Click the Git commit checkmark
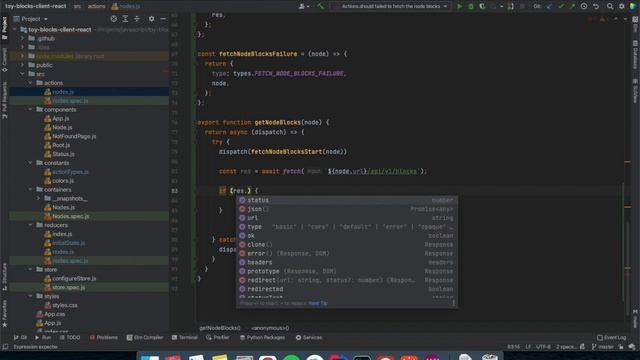The height and width of the screenshot is (360, 640). (561, 6)
